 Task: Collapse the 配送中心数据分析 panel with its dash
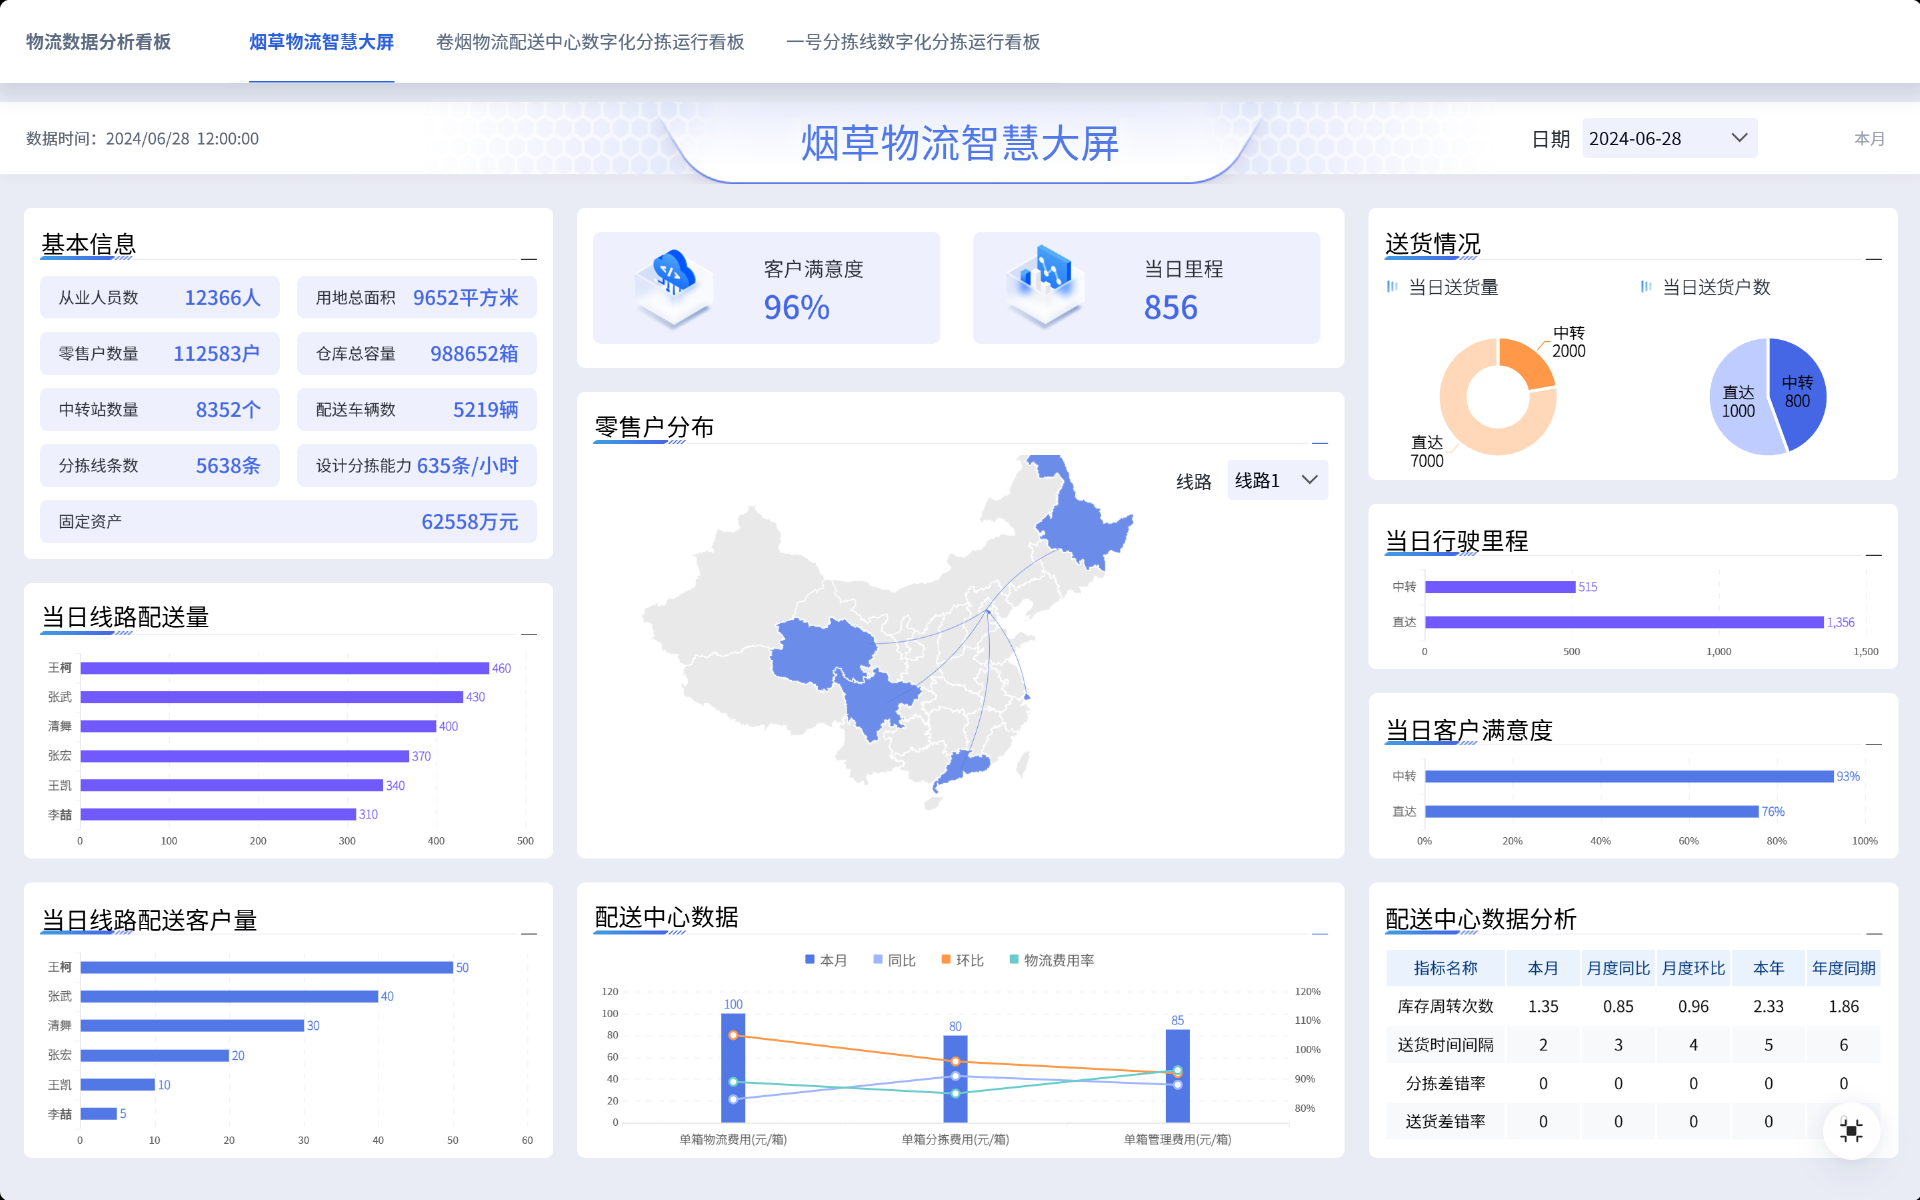point(1873,934)
